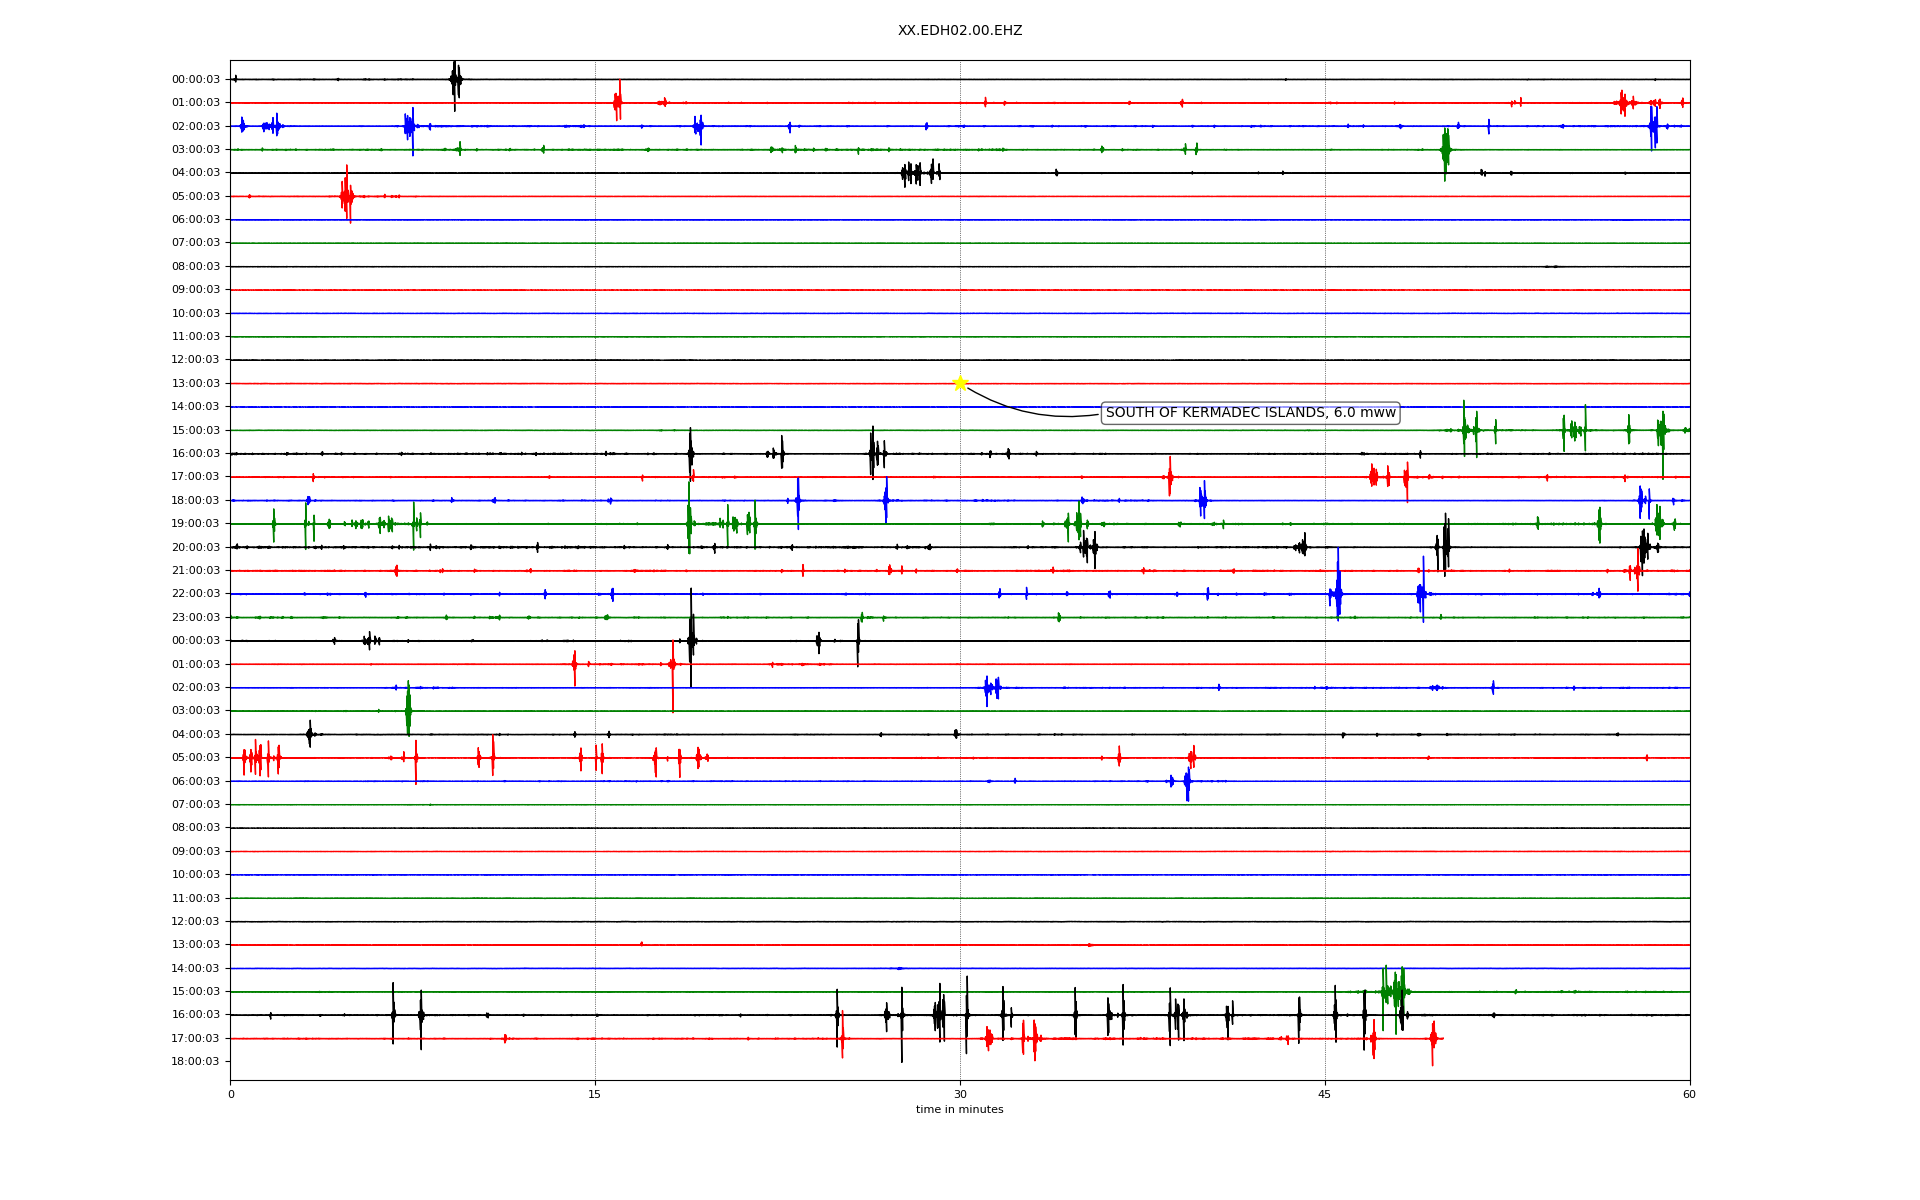Click the South of Kermadec Islands annotation
Screen dimensions: 1920x1200
click(x=1249, y=413)
